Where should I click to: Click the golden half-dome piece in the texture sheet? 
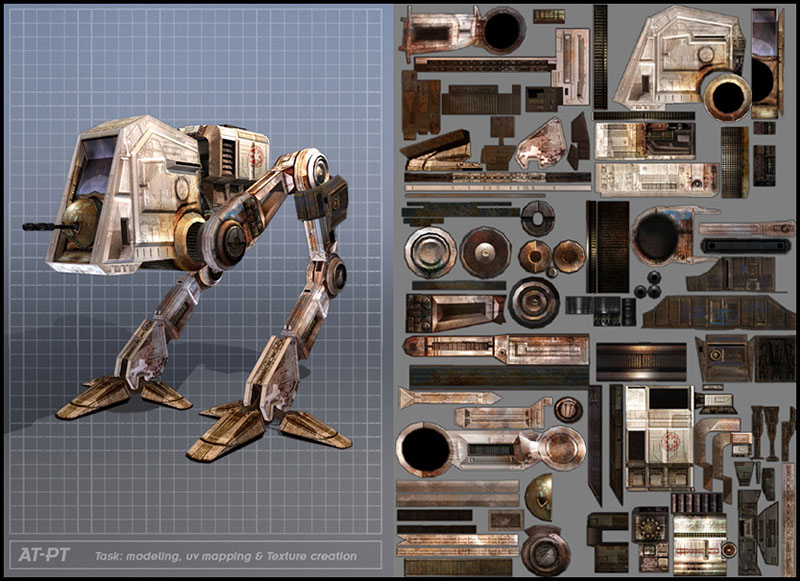539,497
